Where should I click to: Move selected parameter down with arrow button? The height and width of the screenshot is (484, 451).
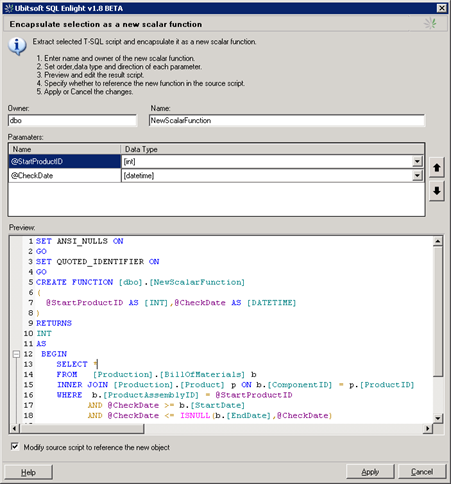pos(437,191)
